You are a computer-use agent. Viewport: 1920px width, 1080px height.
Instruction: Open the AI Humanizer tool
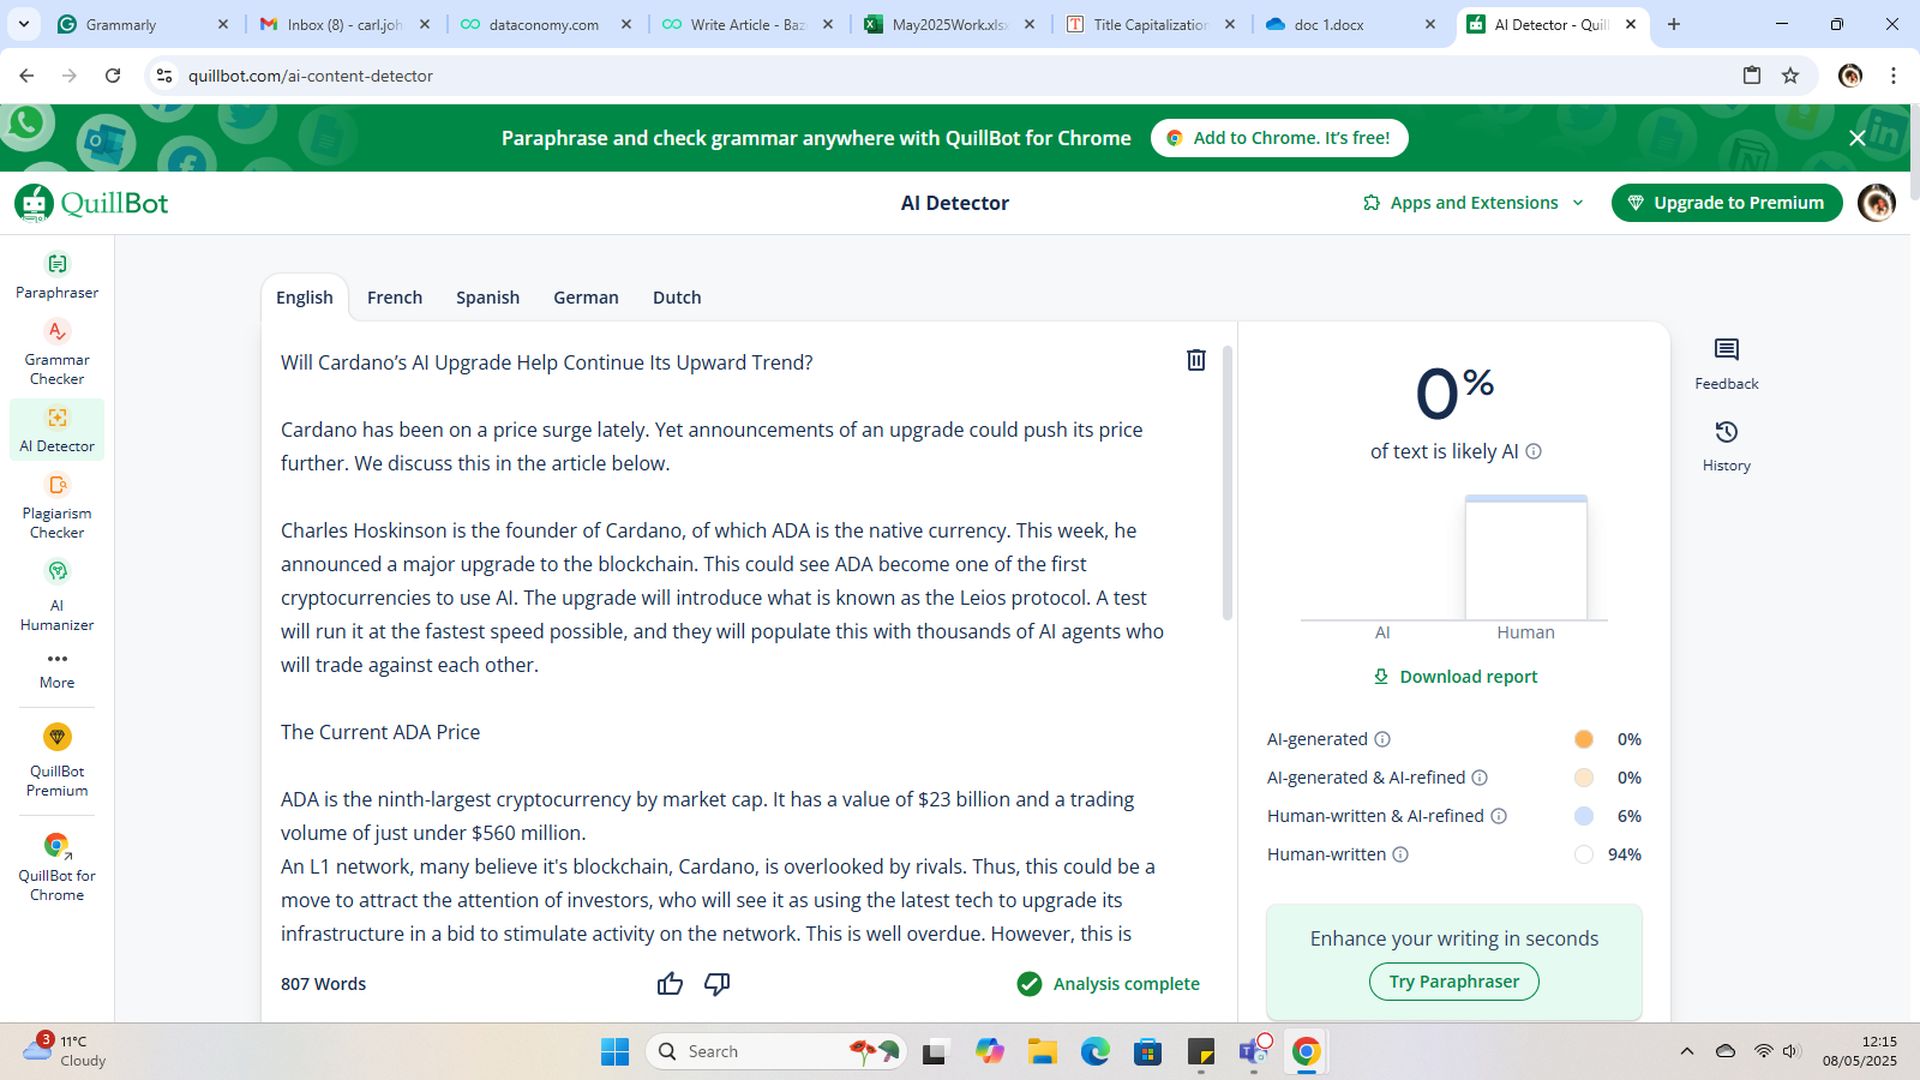coord(57,597)
